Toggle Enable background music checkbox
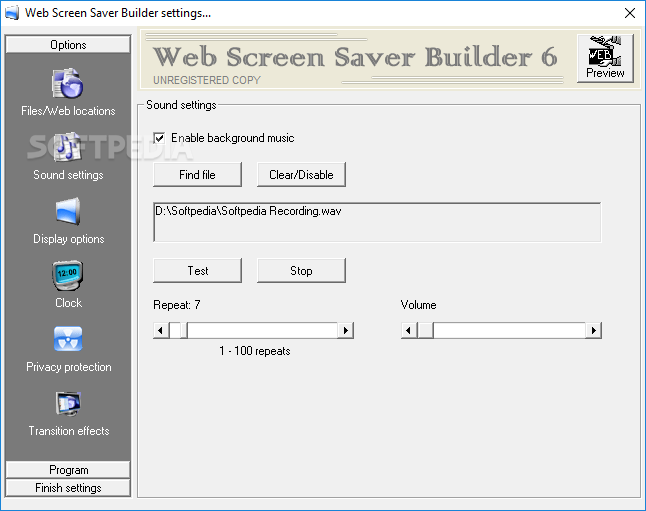Screen dimensions: 646x511 (x=159, y=138)
